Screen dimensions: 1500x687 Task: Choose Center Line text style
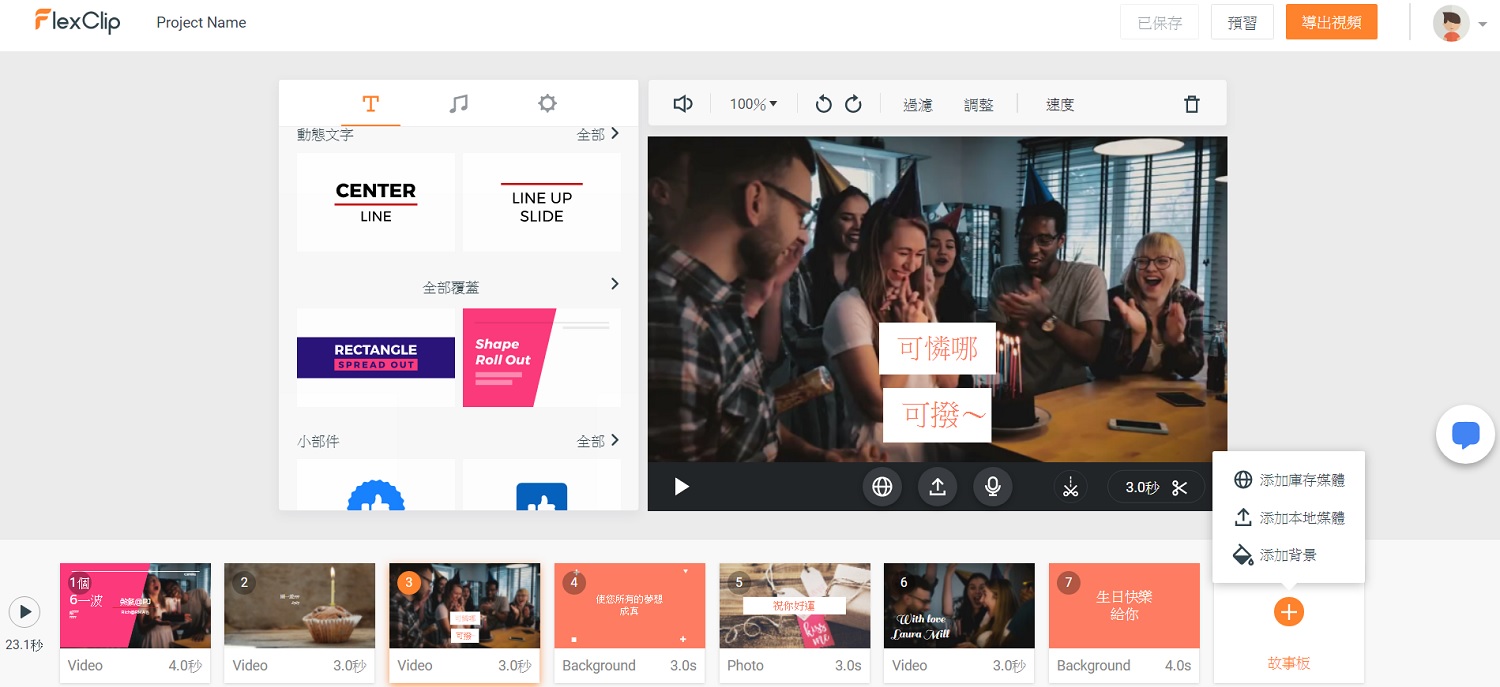[x=376, y=202]
